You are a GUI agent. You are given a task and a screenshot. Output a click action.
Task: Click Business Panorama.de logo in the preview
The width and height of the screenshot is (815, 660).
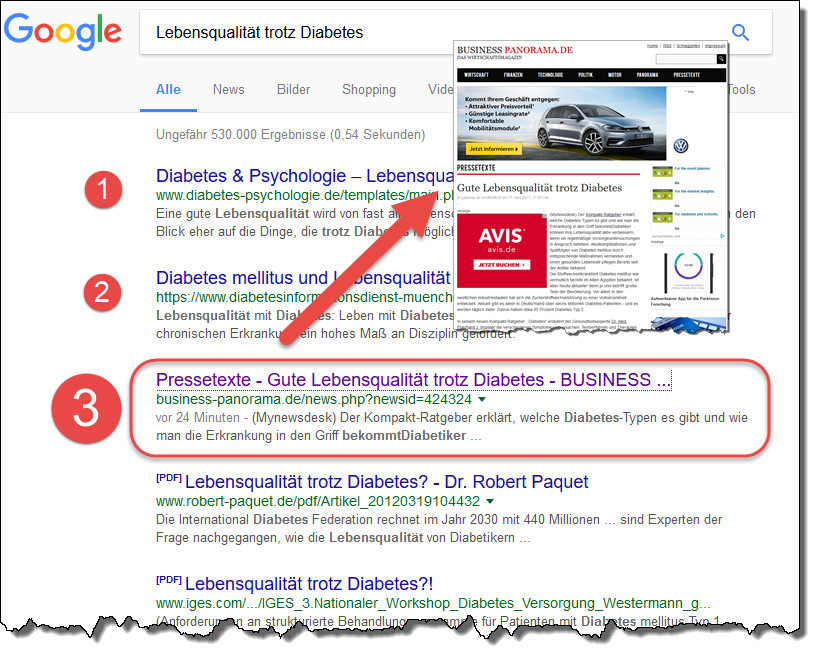[x=515, y=51]
